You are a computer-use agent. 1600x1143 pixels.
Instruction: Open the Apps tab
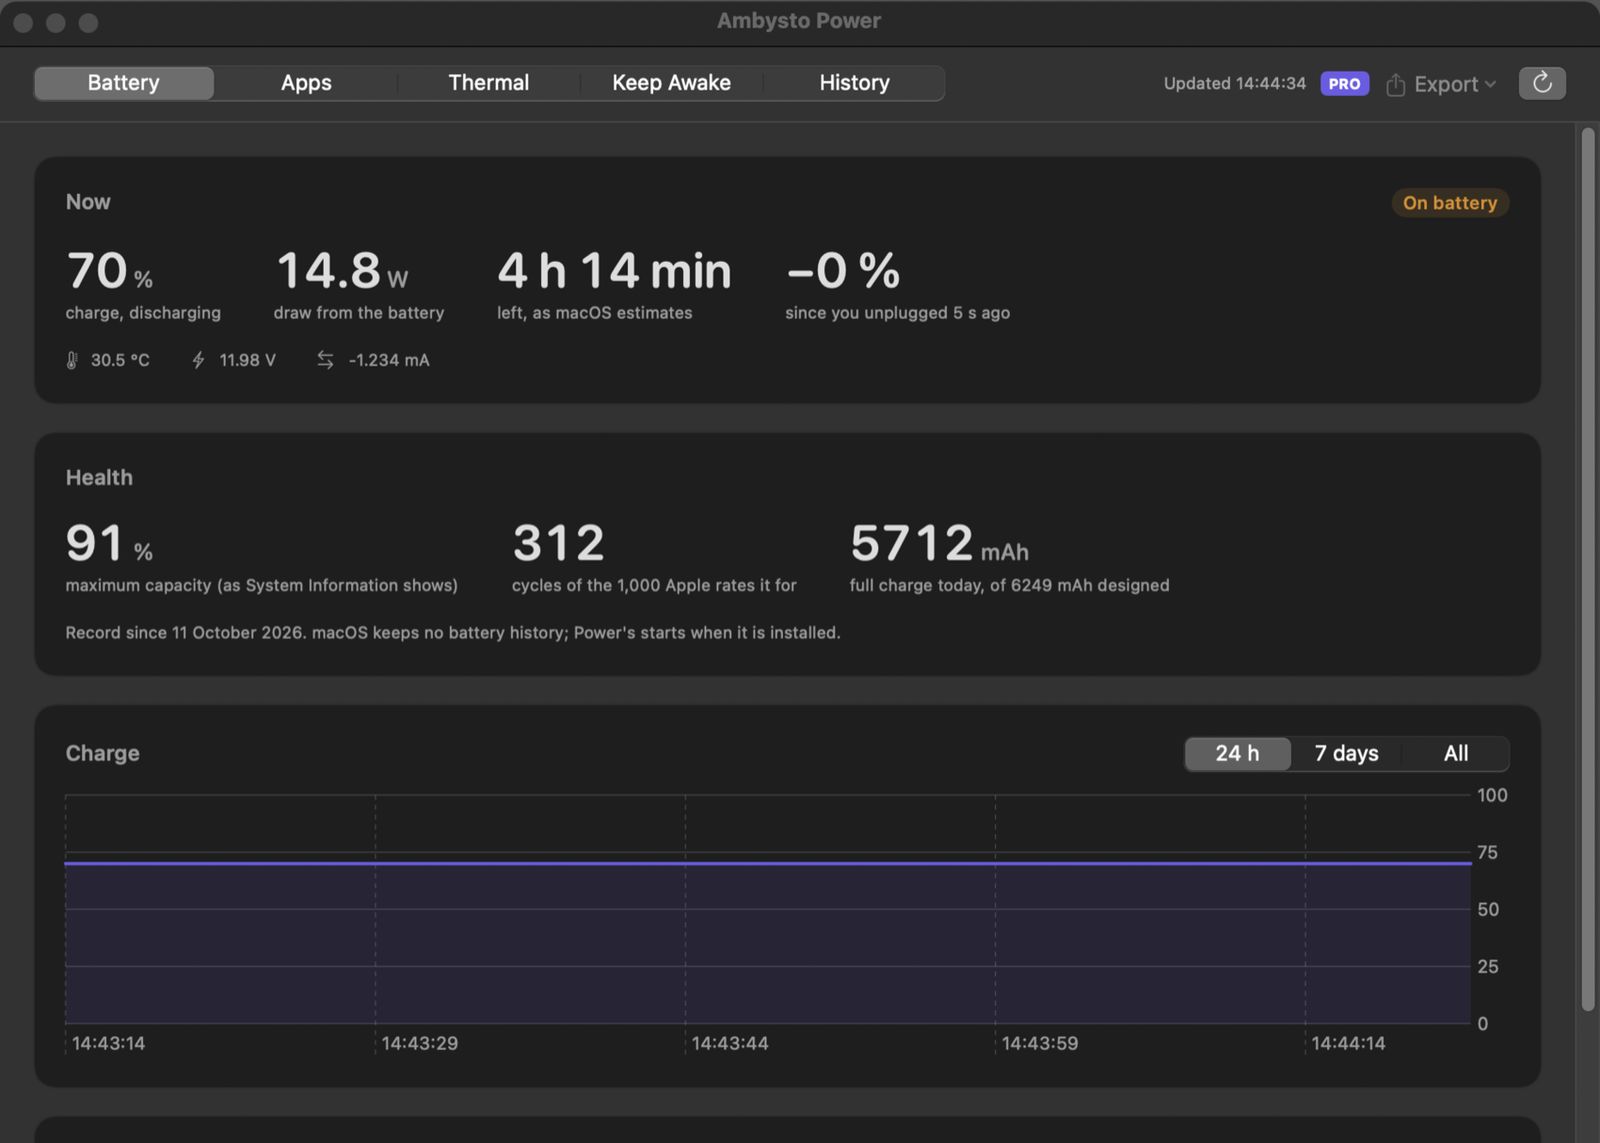306,83
